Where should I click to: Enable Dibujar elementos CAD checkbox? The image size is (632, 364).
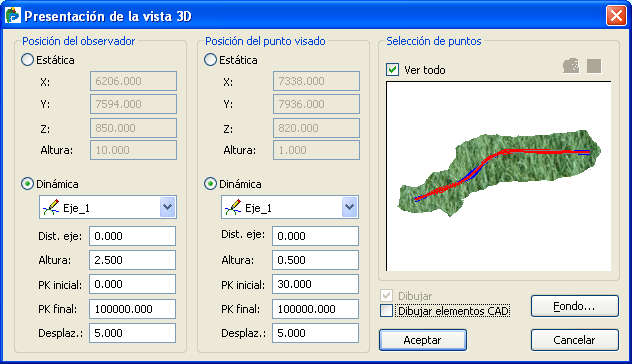[387, 311]
